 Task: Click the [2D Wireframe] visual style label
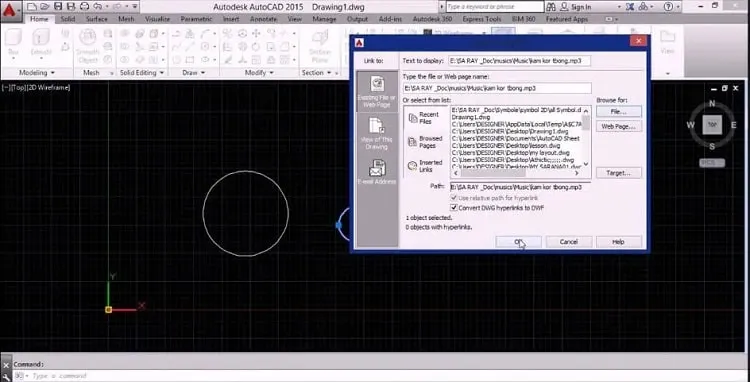click(48, 87)
